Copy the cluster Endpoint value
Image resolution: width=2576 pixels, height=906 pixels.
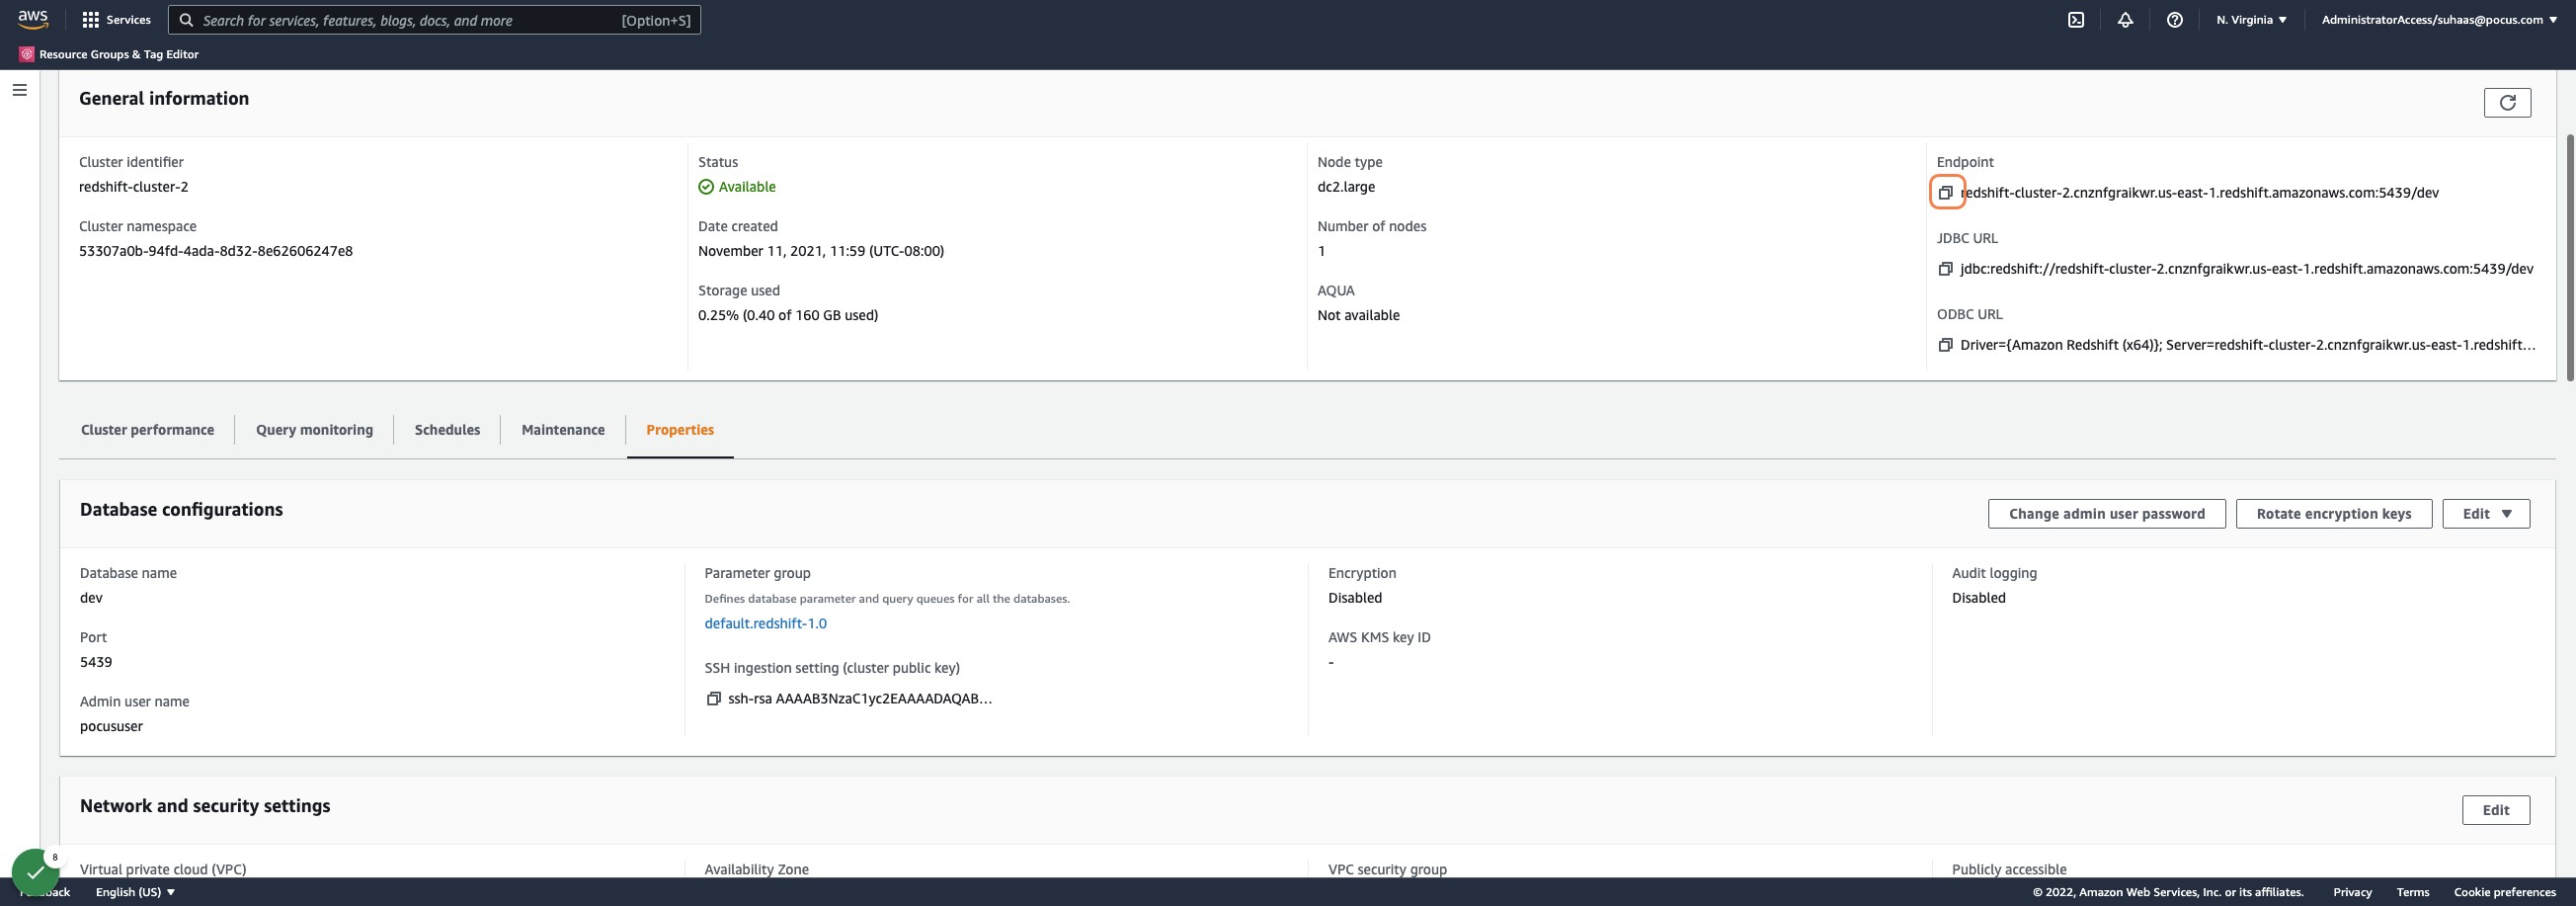click(1946, 192)
